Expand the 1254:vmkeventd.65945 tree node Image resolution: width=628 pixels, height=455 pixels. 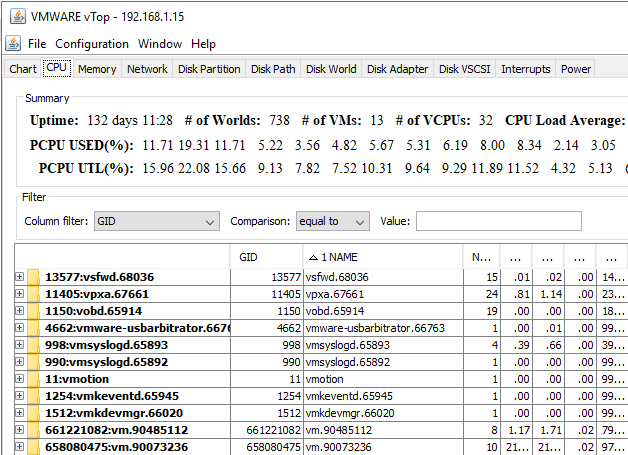[x=19, y=395]
